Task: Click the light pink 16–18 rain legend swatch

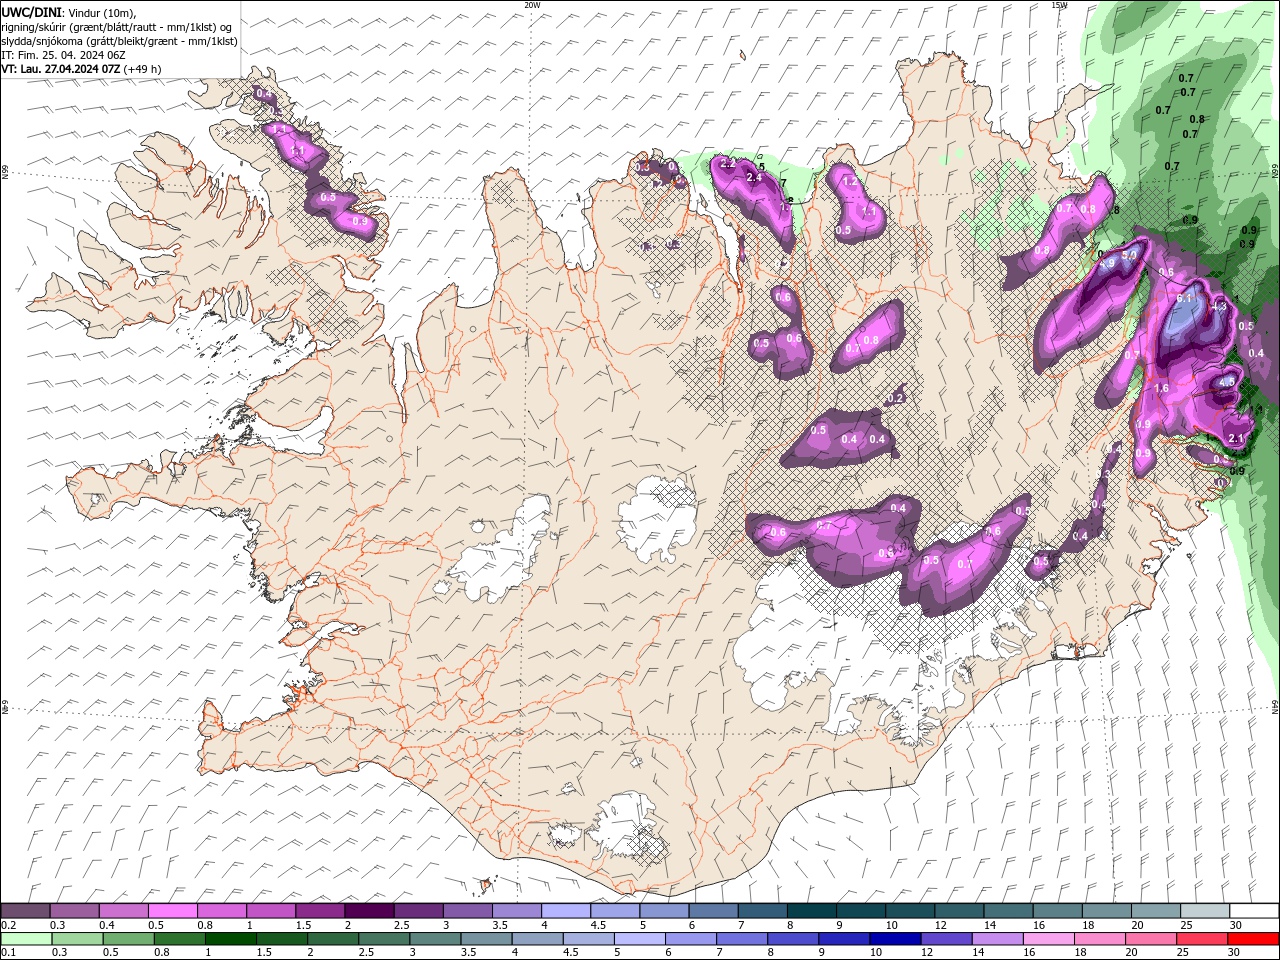Action: (x=1046, y=939)
